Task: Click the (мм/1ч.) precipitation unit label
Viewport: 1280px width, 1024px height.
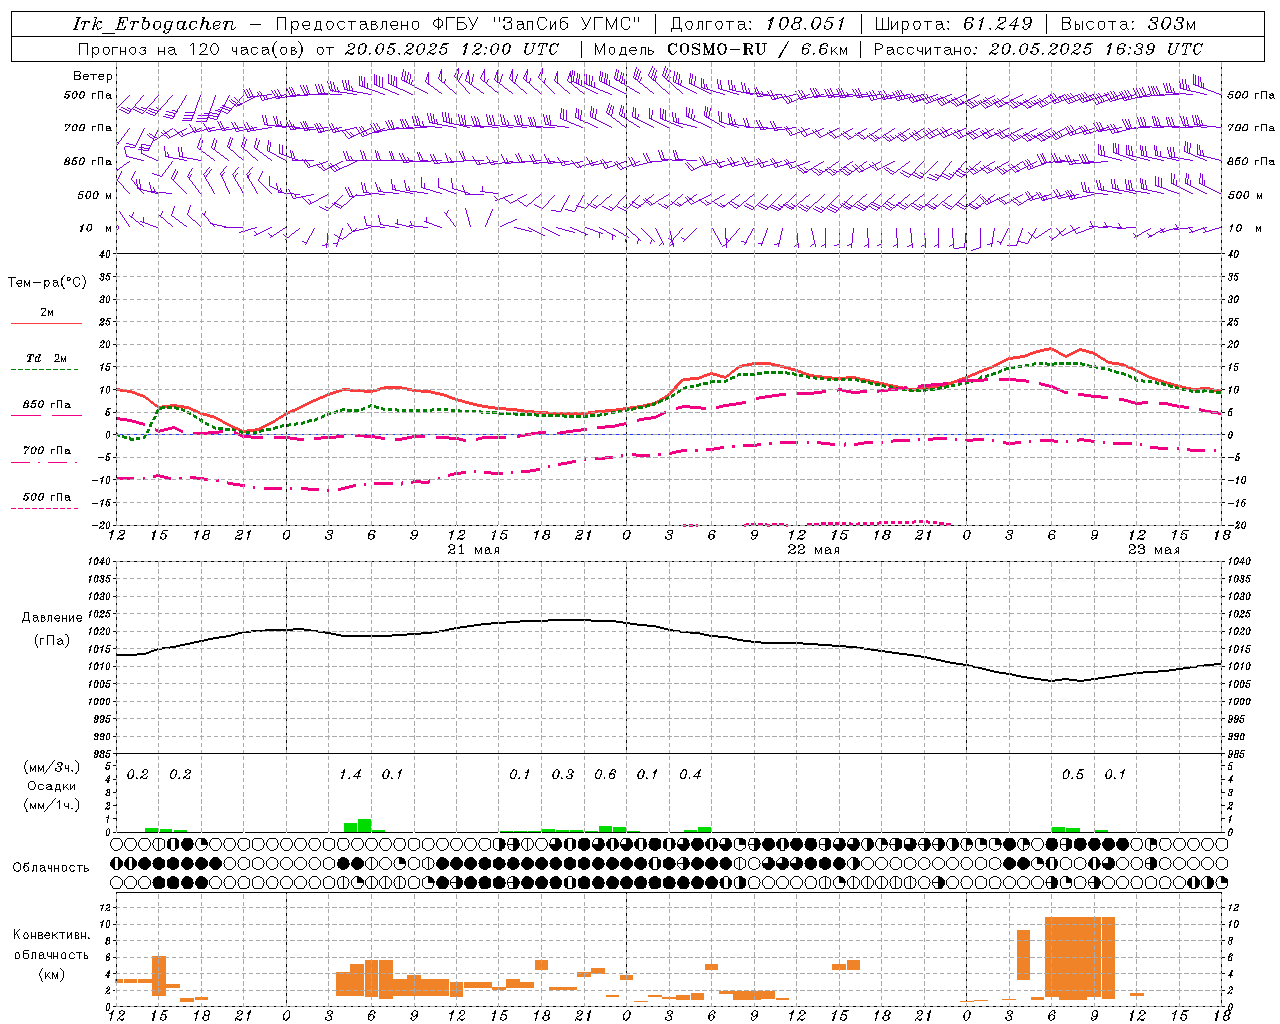Action: (x=52, y=805)
